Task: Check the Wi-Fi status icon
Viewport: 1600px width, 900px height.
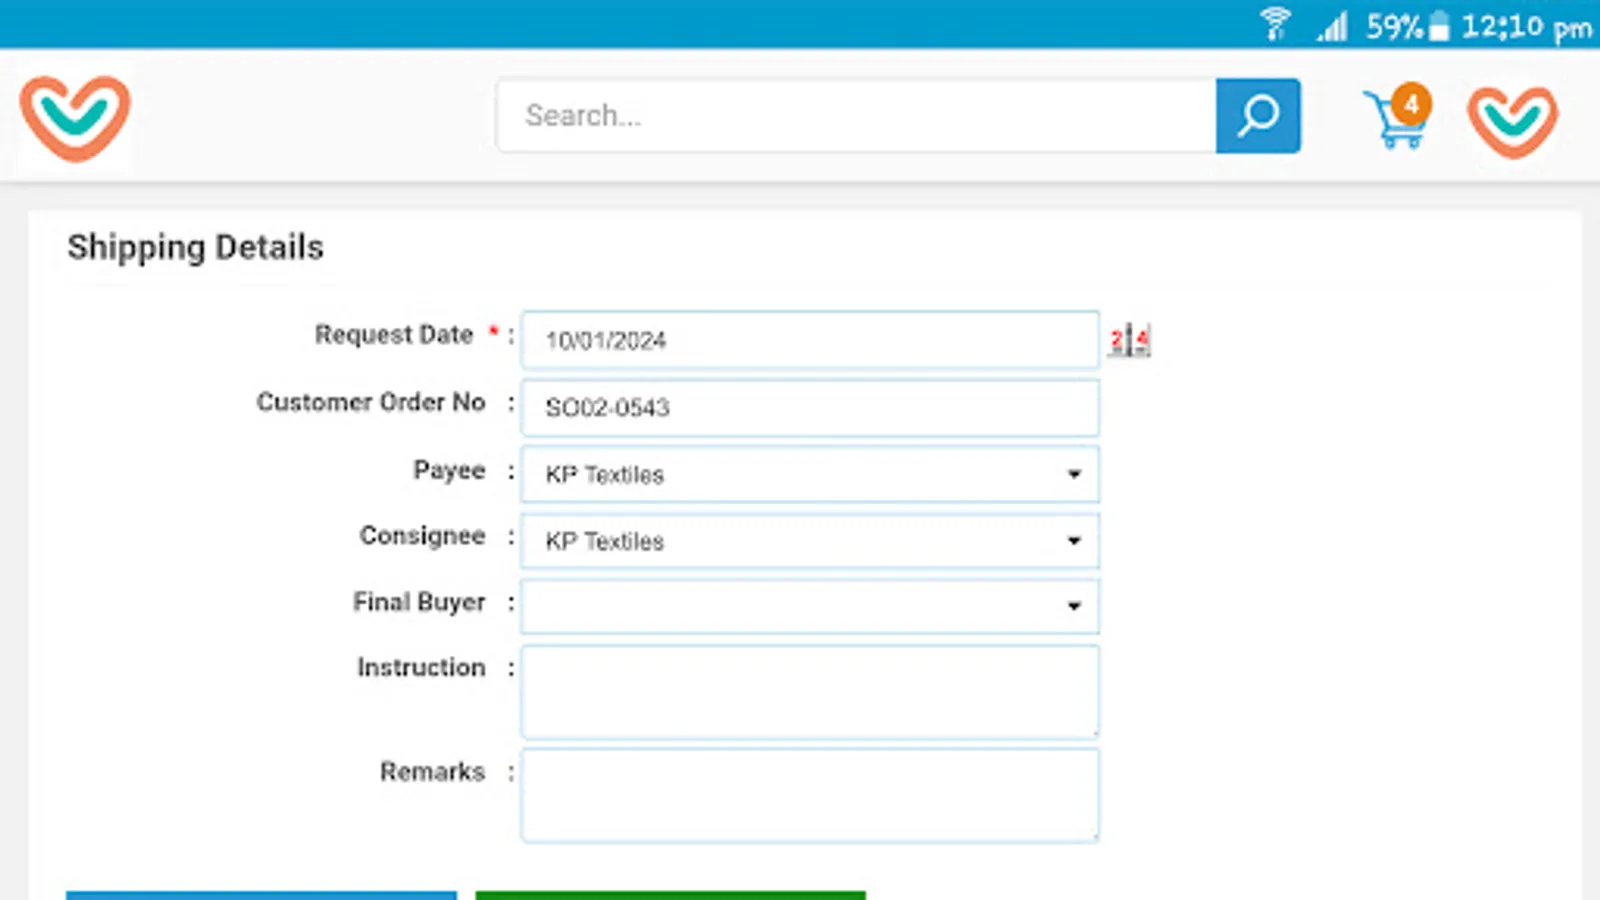Action: tap(1275, 24)
